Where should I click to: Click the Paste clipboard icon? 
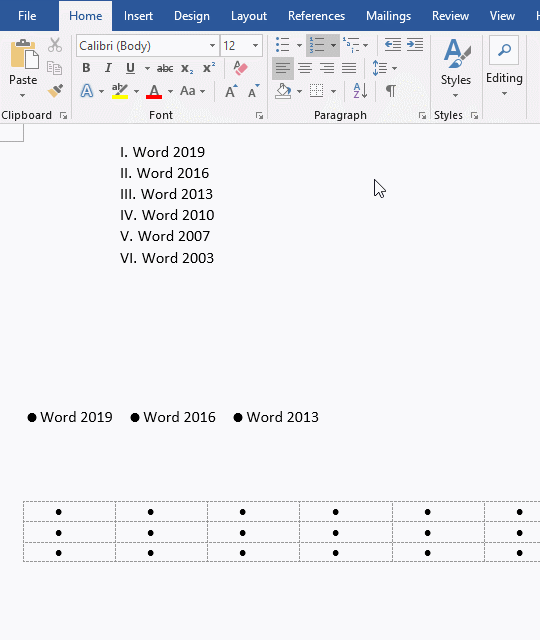(x=24, y=54)
